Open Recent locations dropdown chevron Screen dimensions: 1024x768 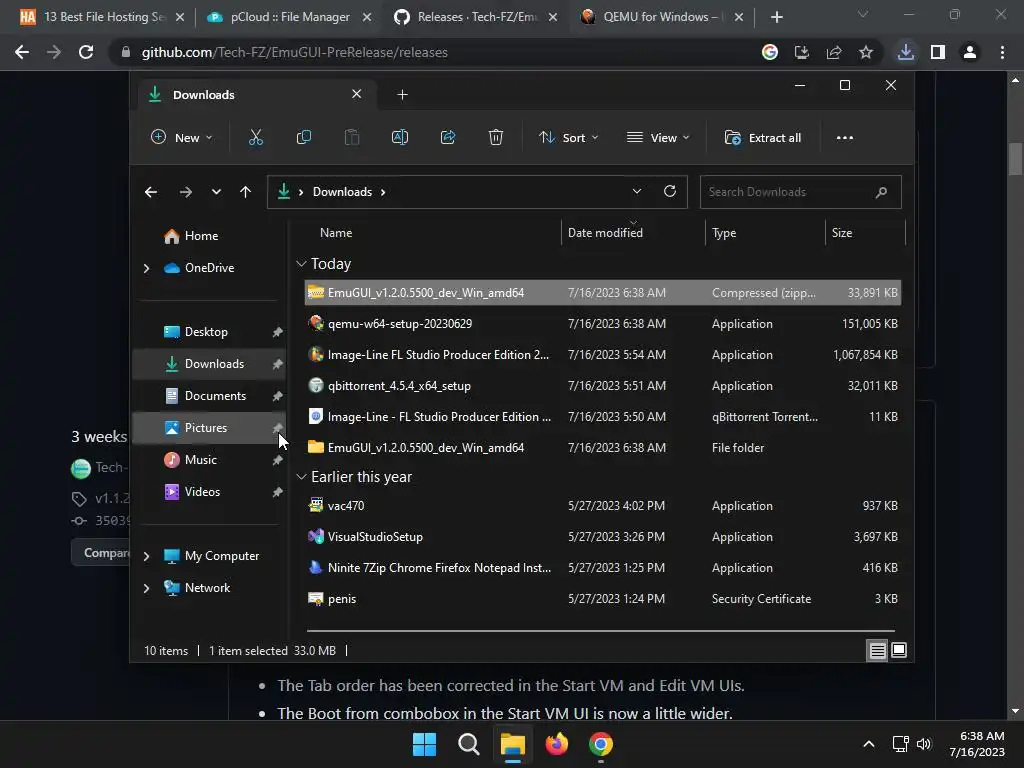[x=216, y=191]
